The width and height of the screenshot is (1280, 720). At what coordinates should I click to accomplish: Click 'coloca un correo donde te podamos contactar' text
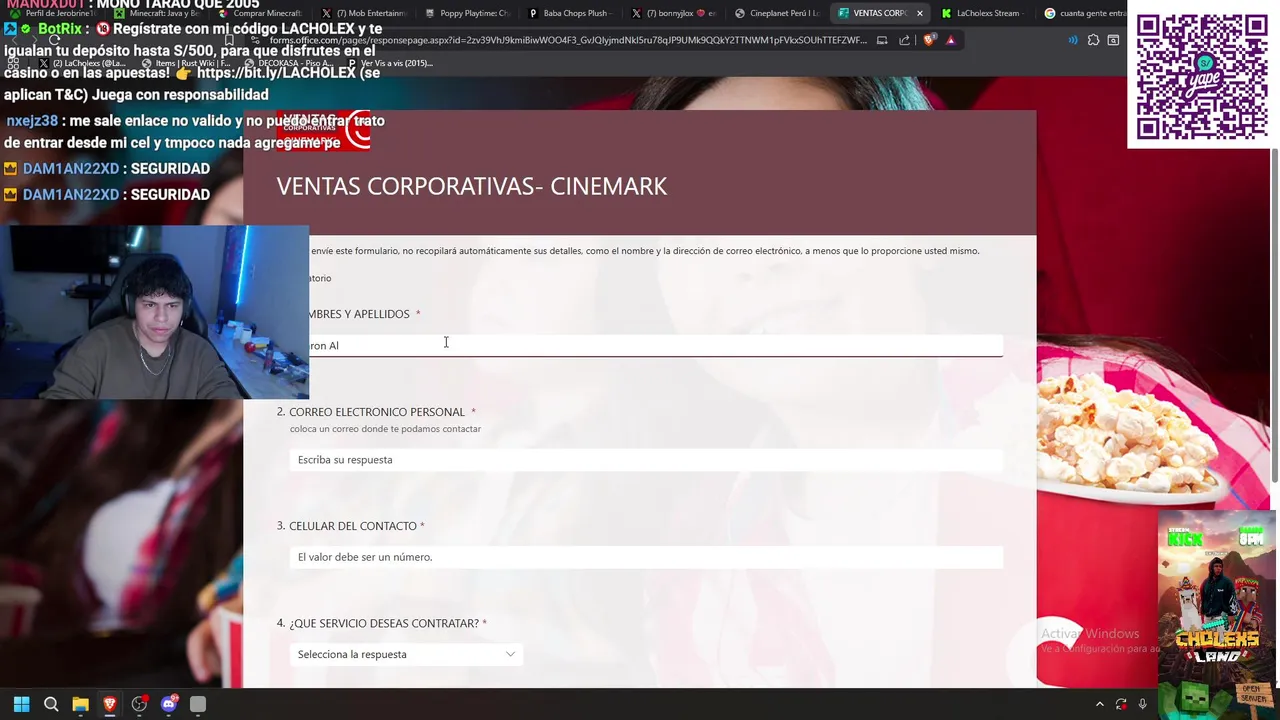(385, 429)
